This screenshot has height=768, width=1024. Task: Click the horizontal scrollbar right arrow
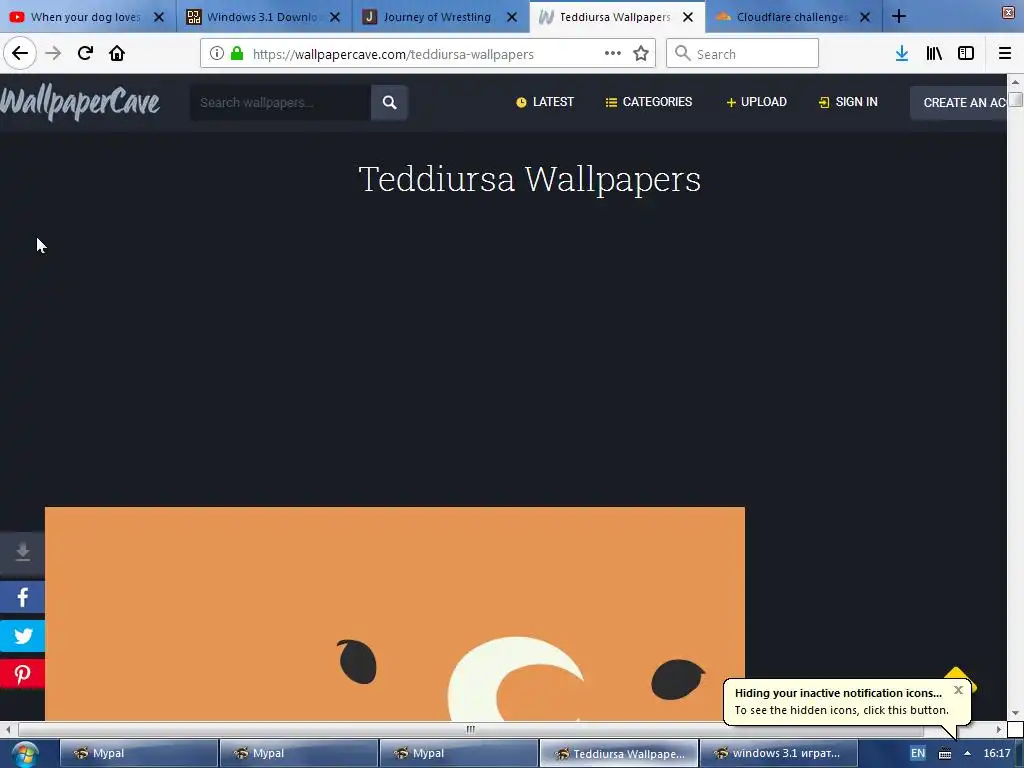tap(998, 729)
